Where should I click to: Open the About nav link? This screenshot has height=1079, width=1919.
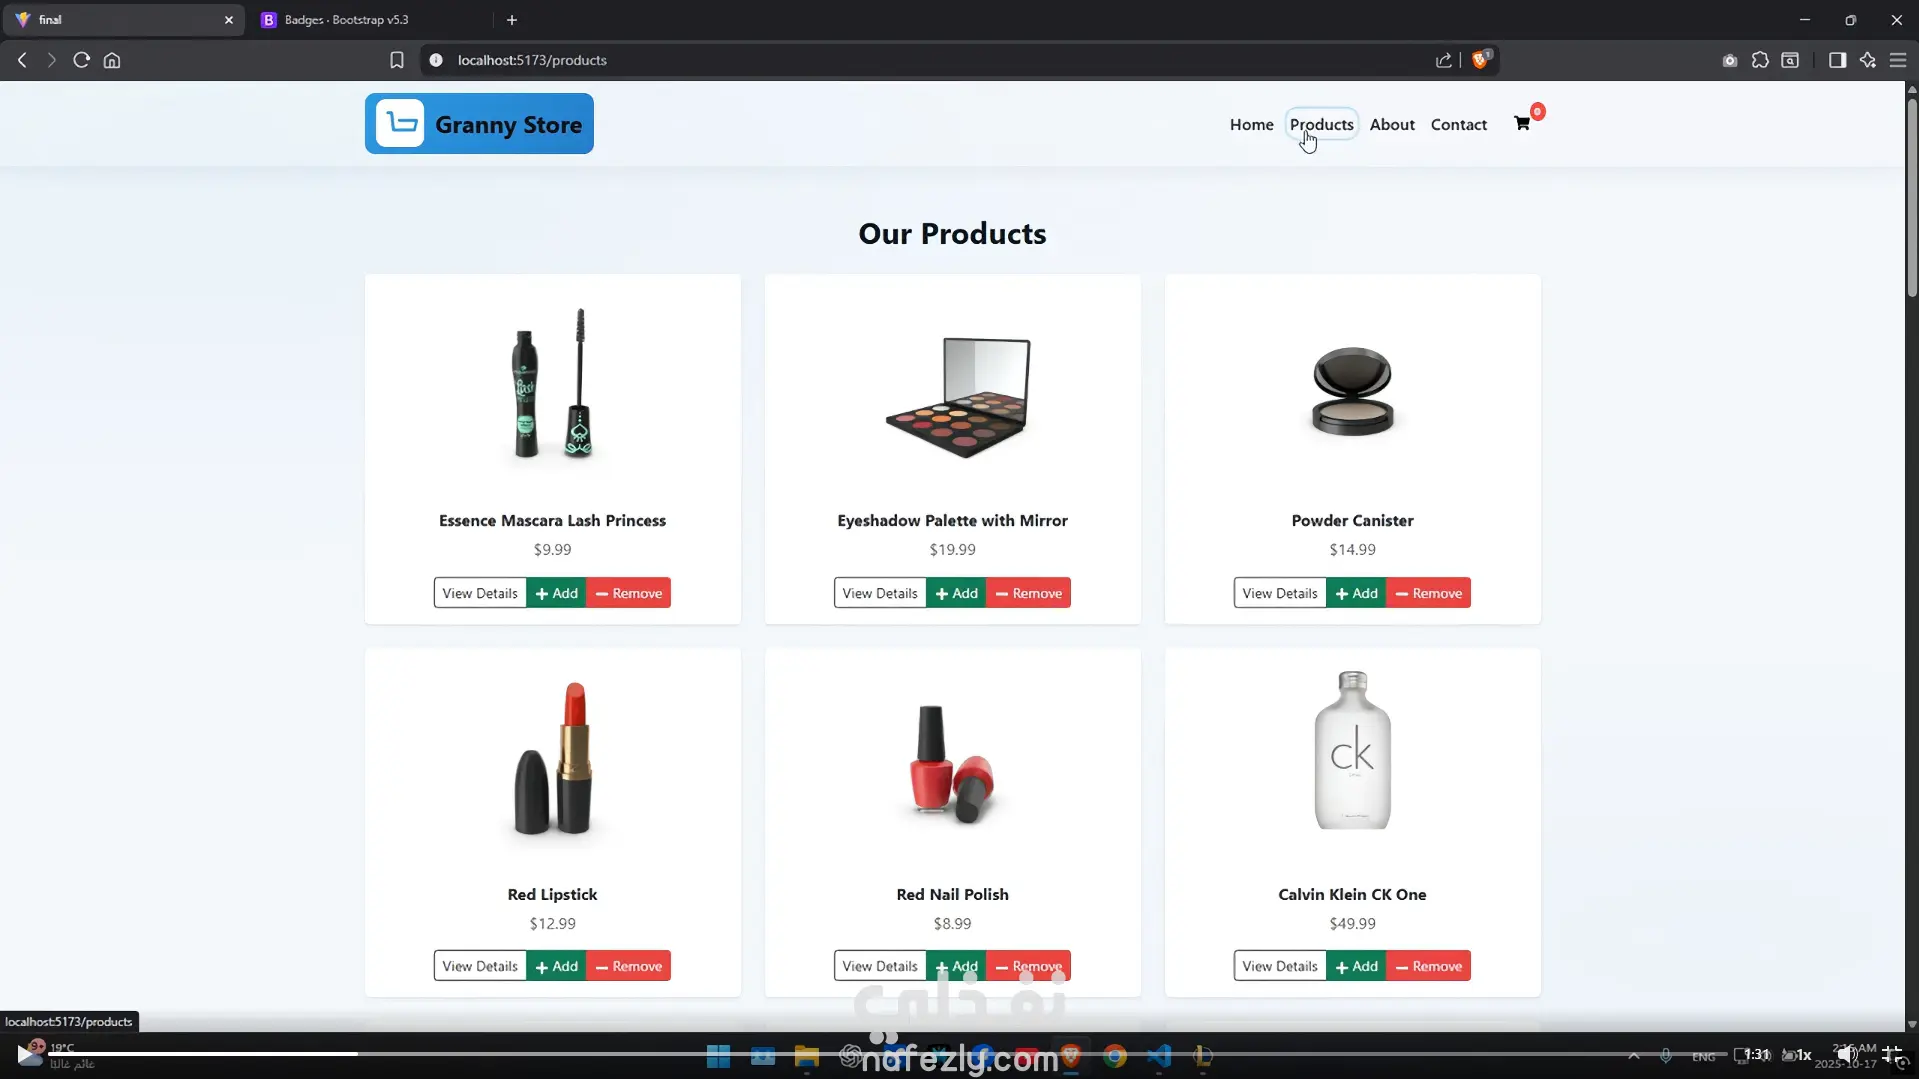pos(1392,124)
